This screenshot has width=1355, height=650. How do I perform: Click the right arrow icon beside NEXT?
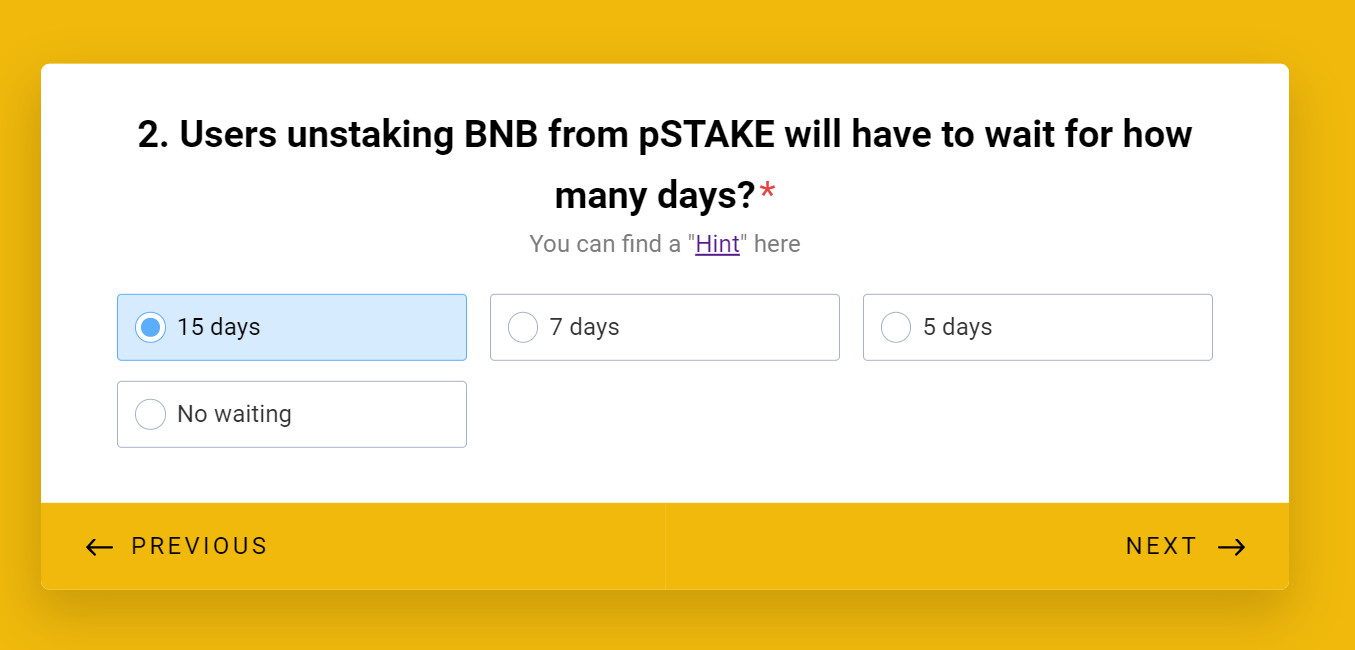click(1231, 547)
